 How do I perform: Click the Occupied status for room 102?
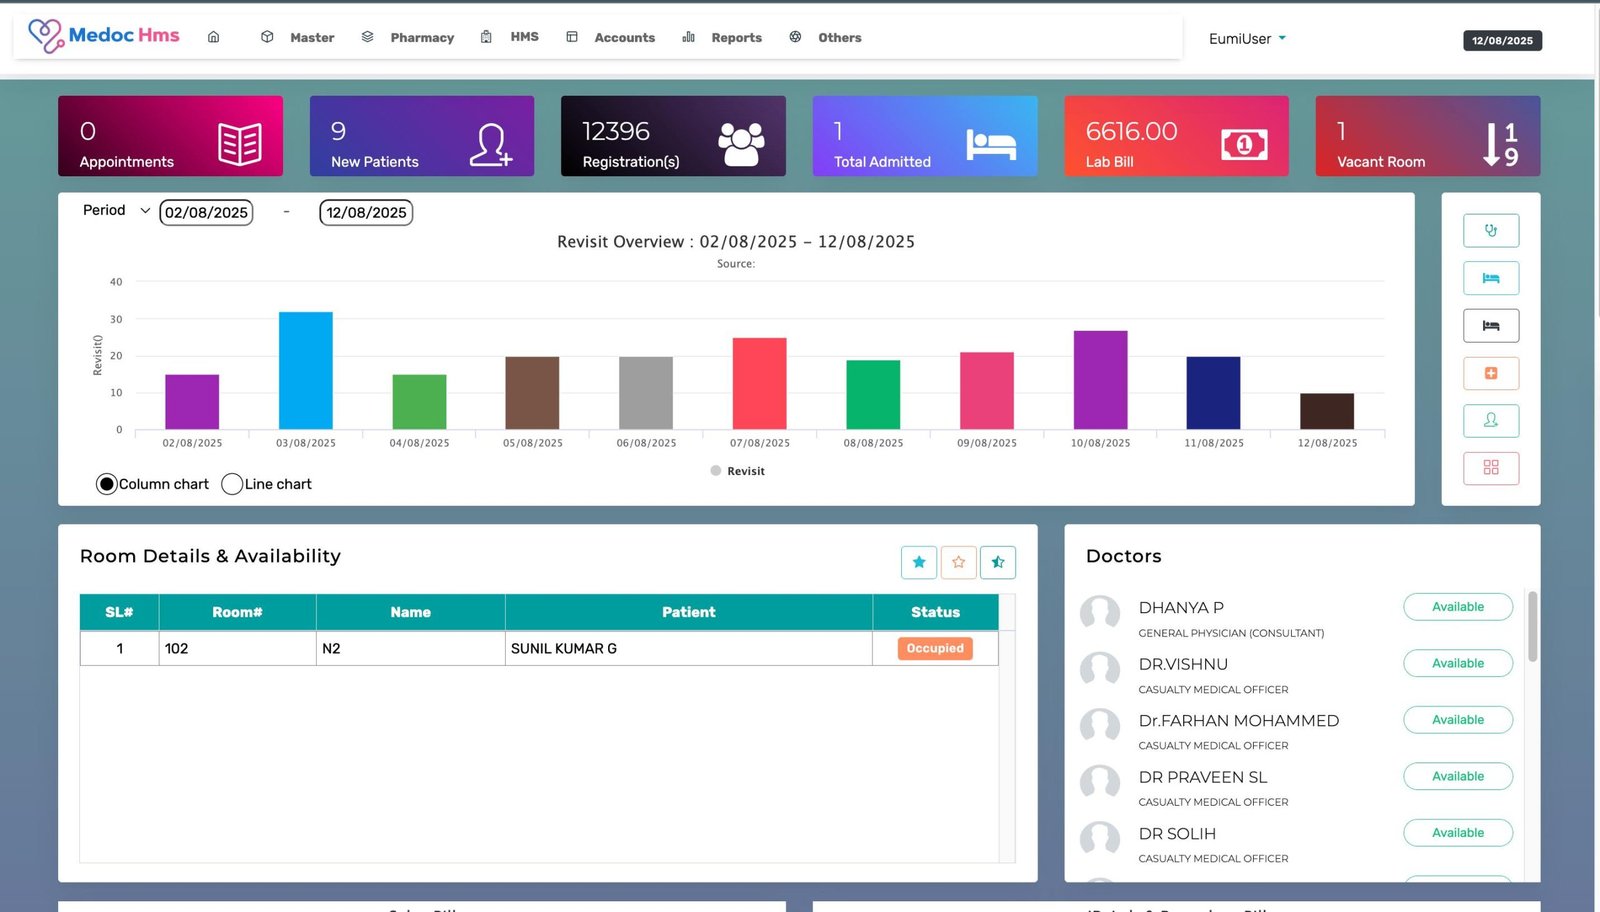935,649
